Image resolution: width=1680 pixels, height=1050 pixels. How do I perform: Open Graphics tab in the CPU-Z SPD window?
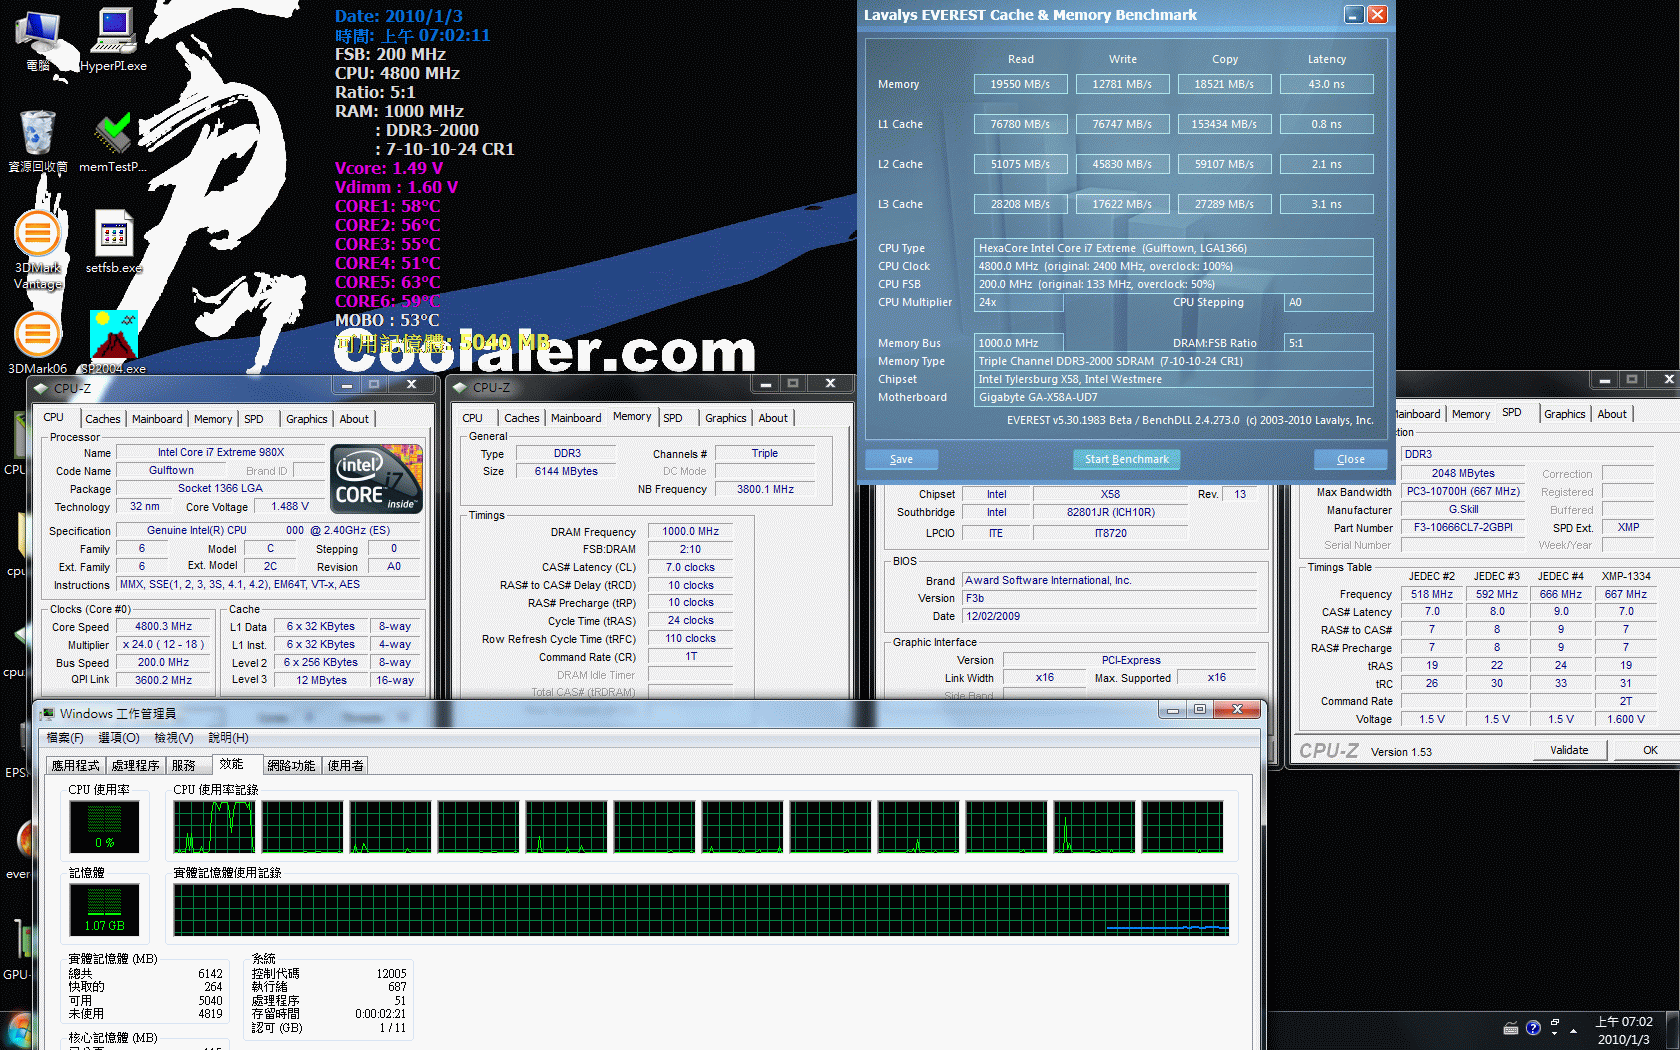[x=1564, y=414]
